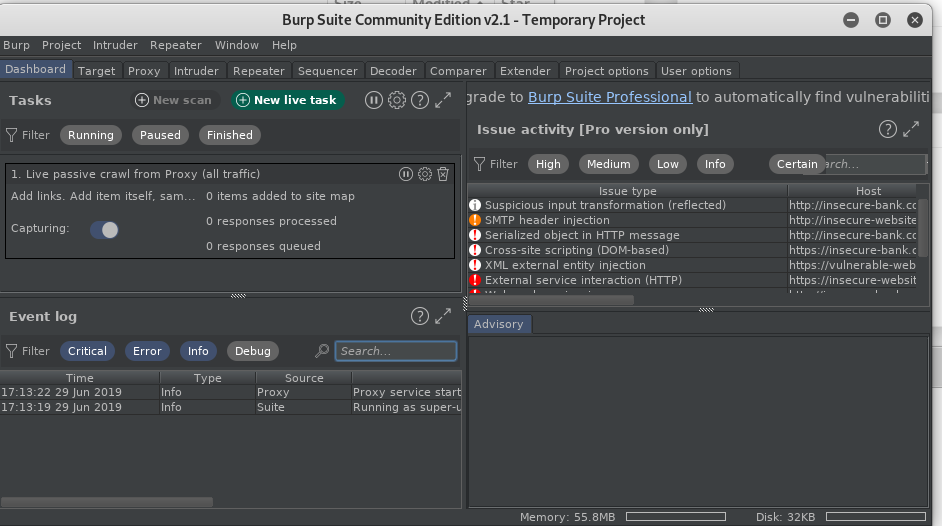Click the Memory usage bar
This screenshot has width=942, height=526.
[x=676, y=516]
